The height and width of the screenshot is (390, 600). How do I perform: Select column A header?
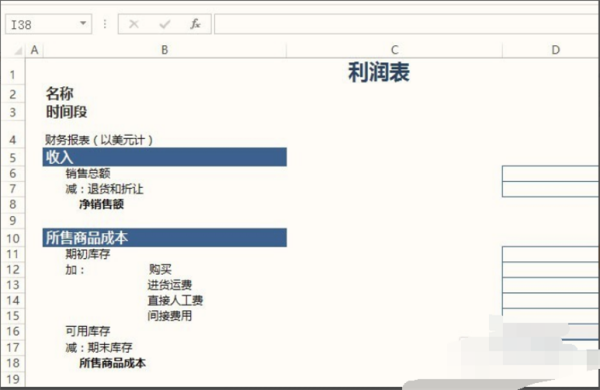click(x=34, y=50)
